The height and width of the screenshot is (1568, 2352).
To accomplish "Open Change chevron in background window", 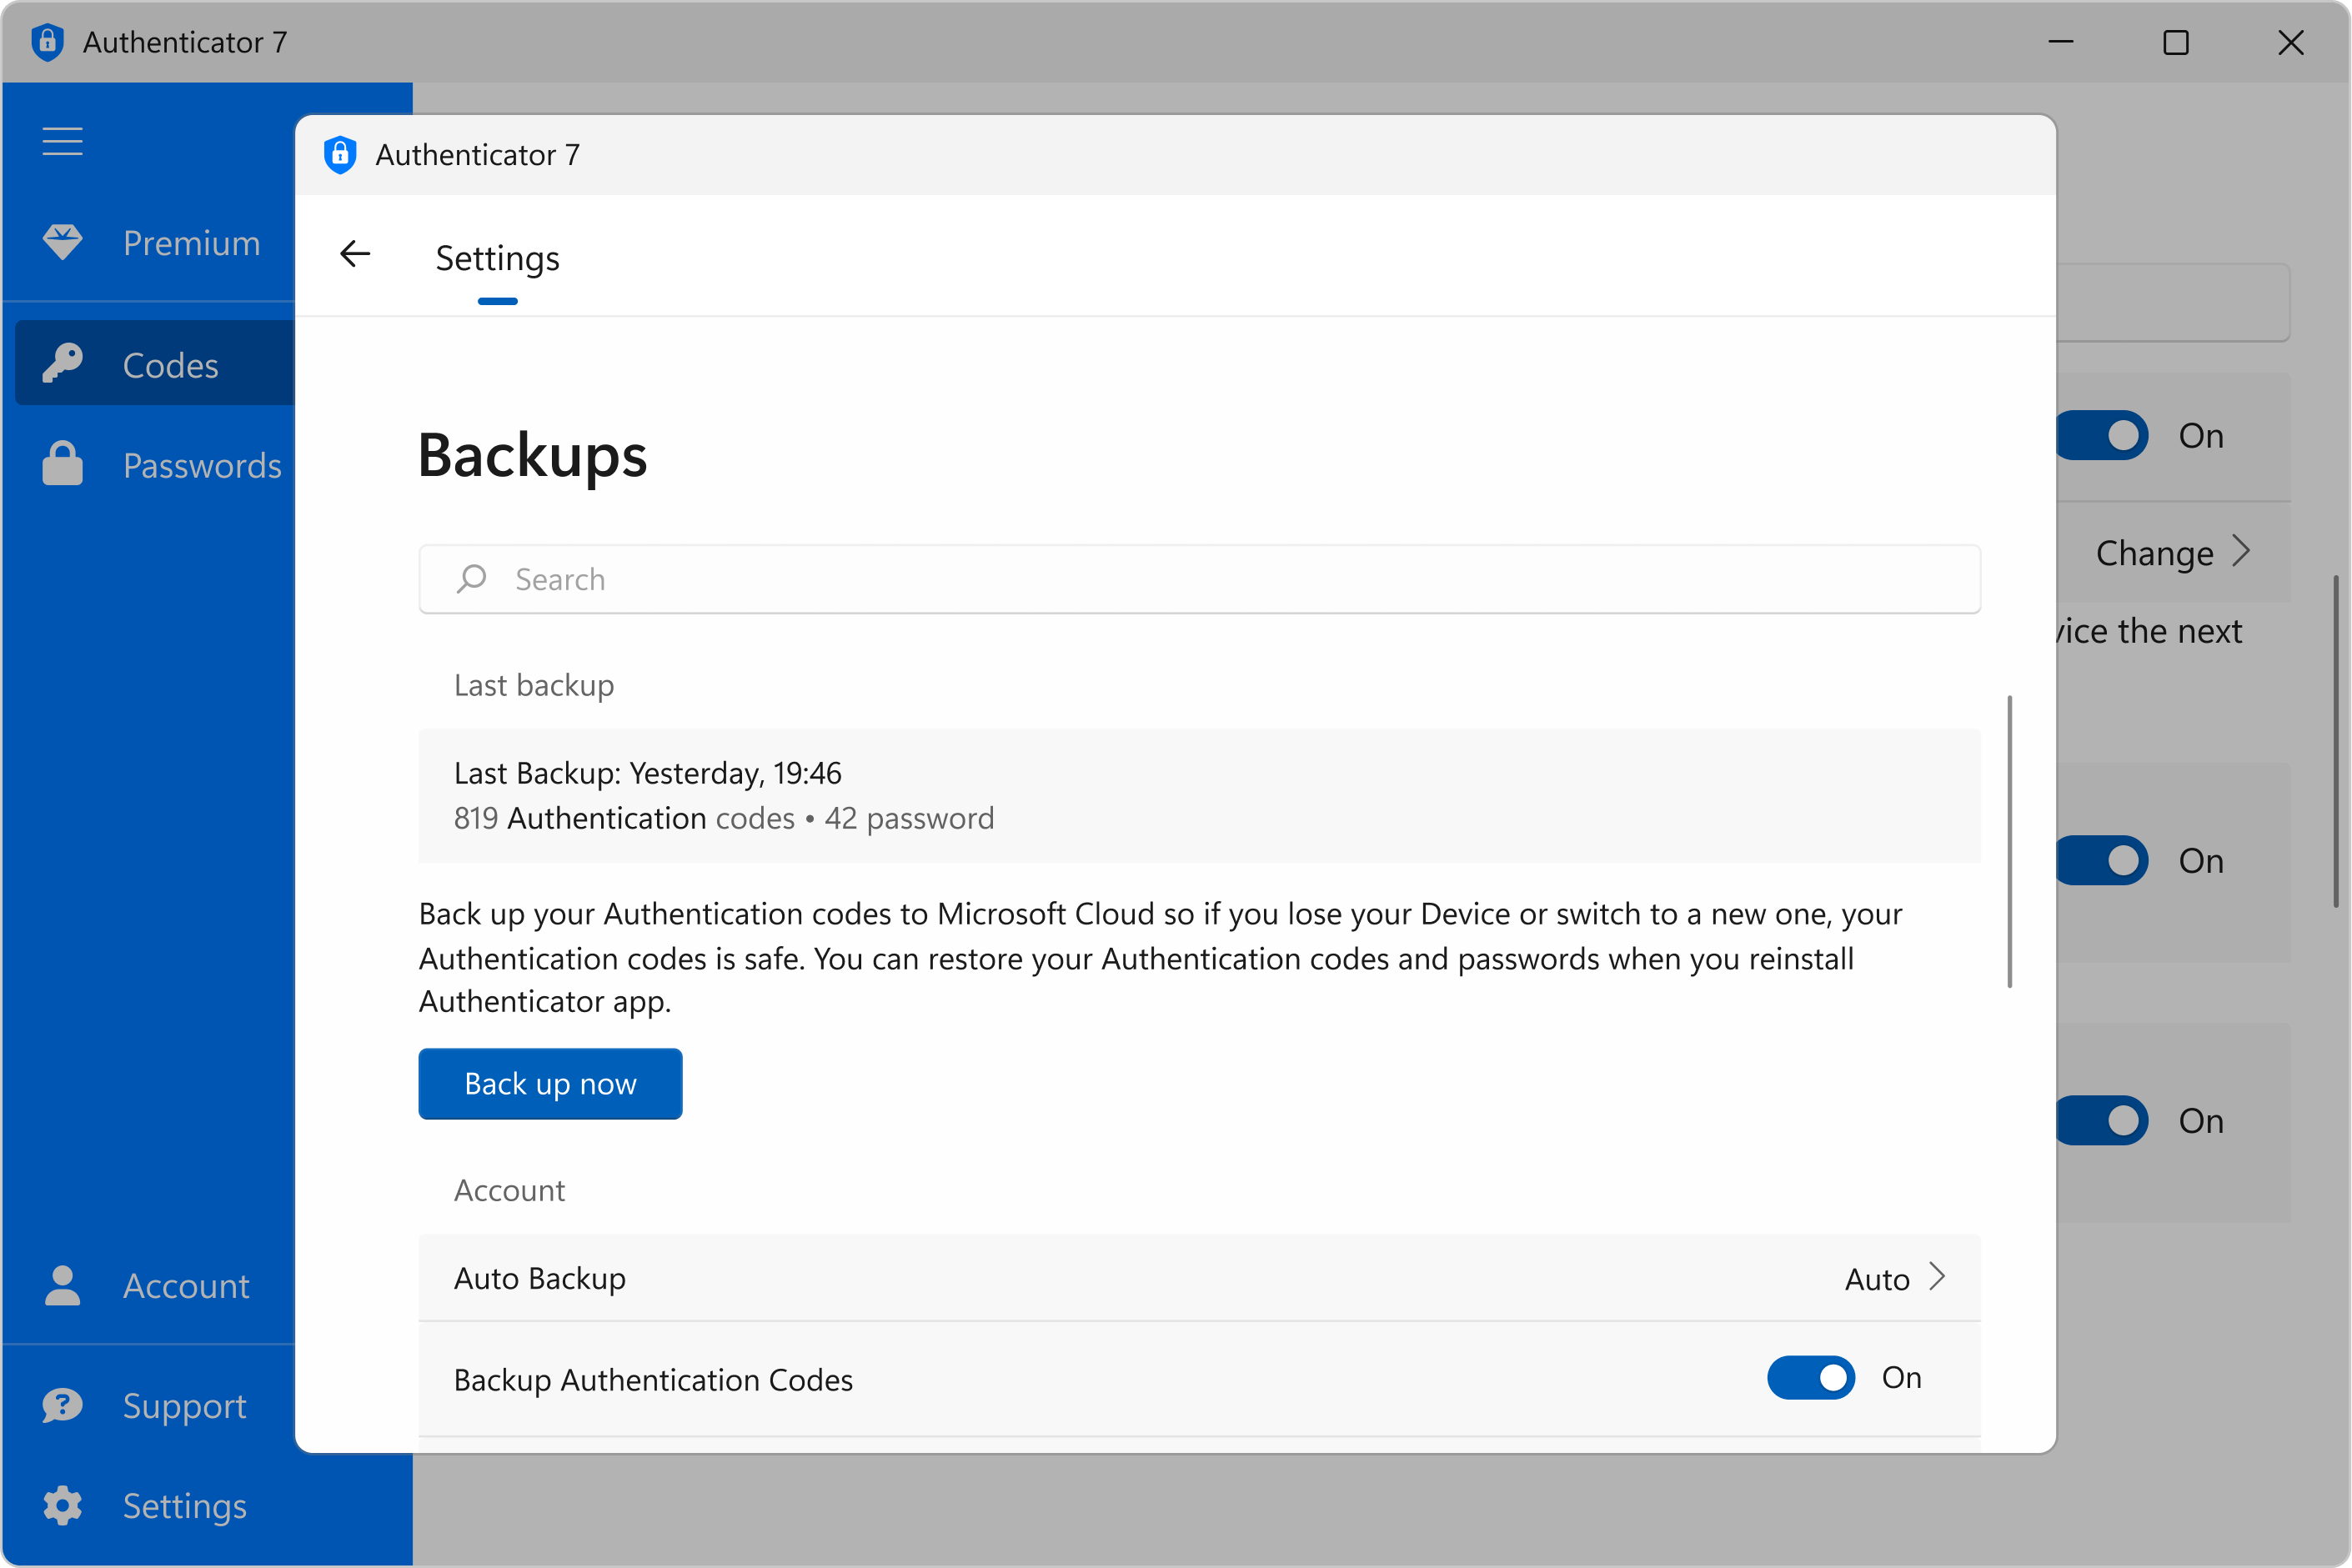I will click(2241, 551).
